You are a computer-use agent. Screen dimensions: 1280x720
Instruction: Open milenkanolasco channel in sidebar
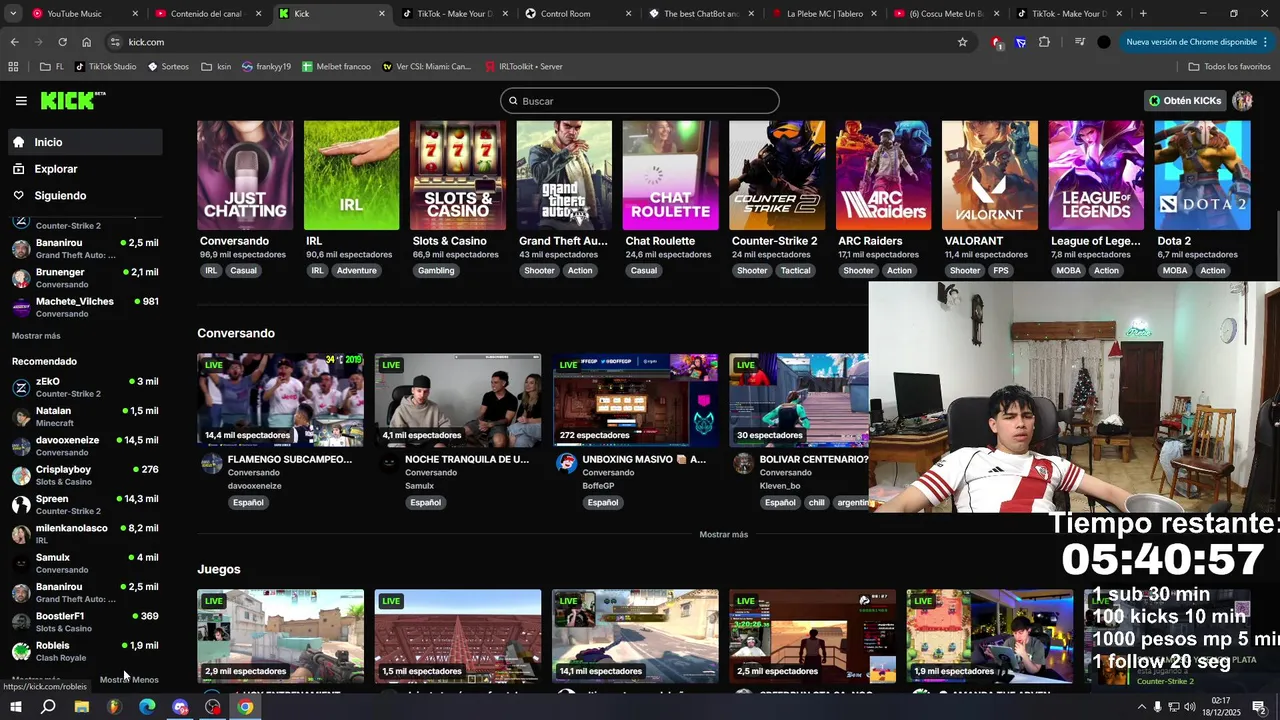click(x=84, y=534)
